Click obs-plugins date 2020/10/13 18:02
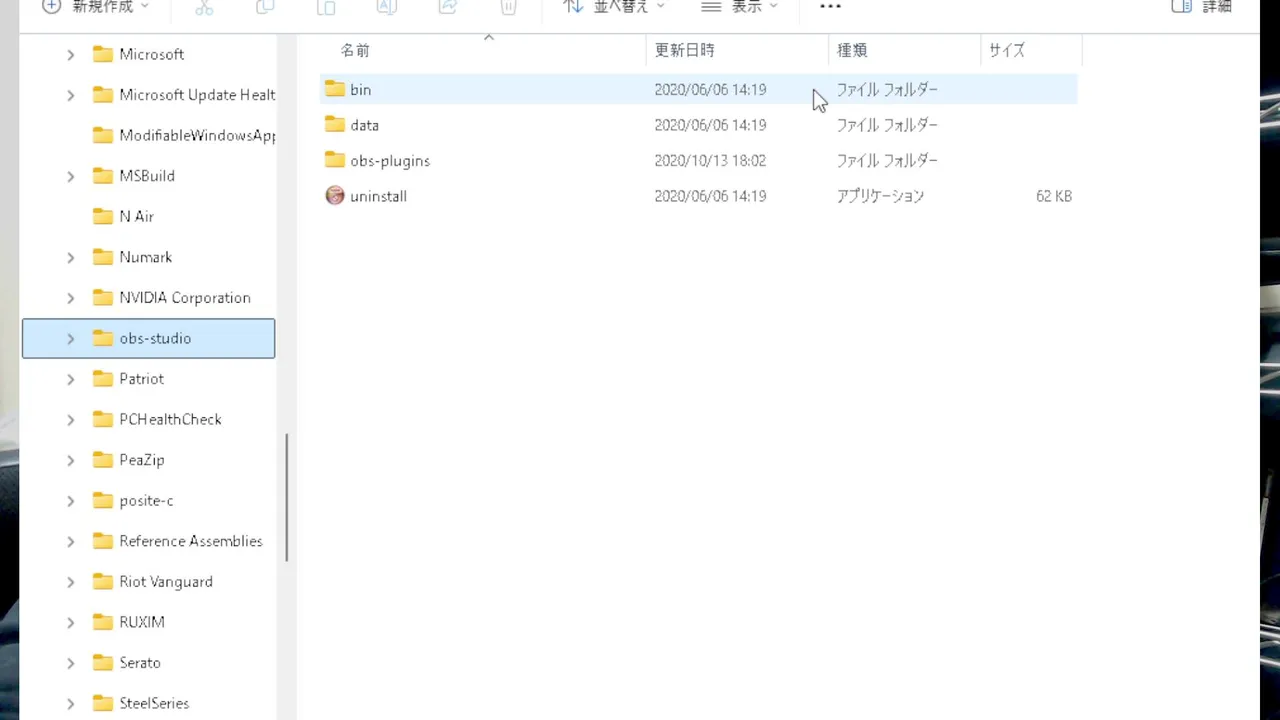The width and height of the screenshot is (1280, 720). click(710, 160)
